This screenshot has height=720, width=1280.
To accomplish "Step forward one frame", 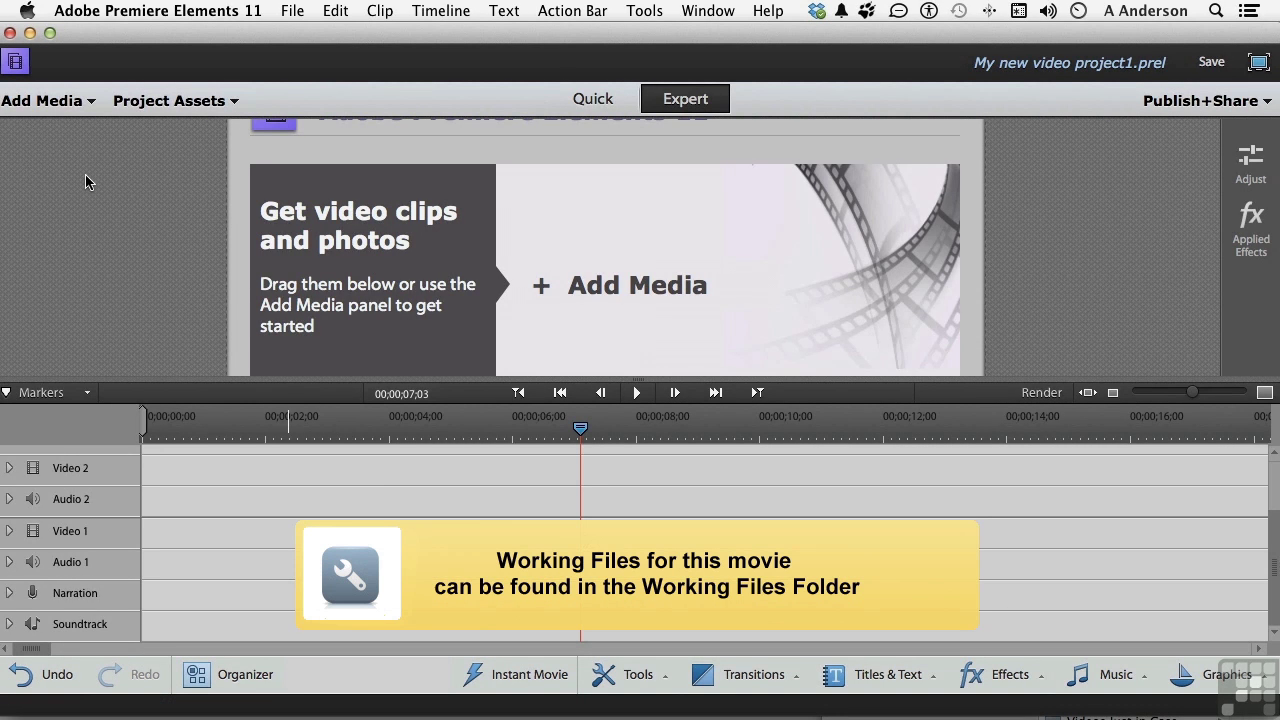I will 675,393.
